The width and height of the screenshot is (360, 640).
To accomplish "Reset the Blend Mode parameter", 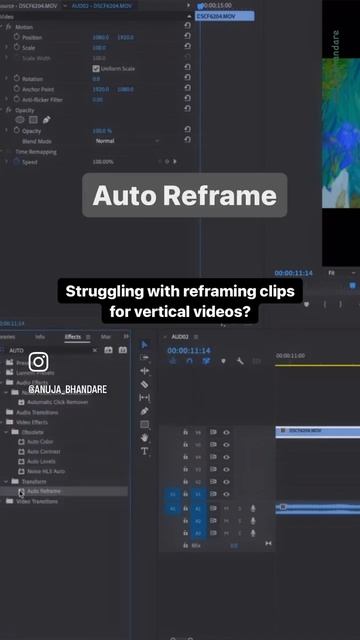I will 187,140.
